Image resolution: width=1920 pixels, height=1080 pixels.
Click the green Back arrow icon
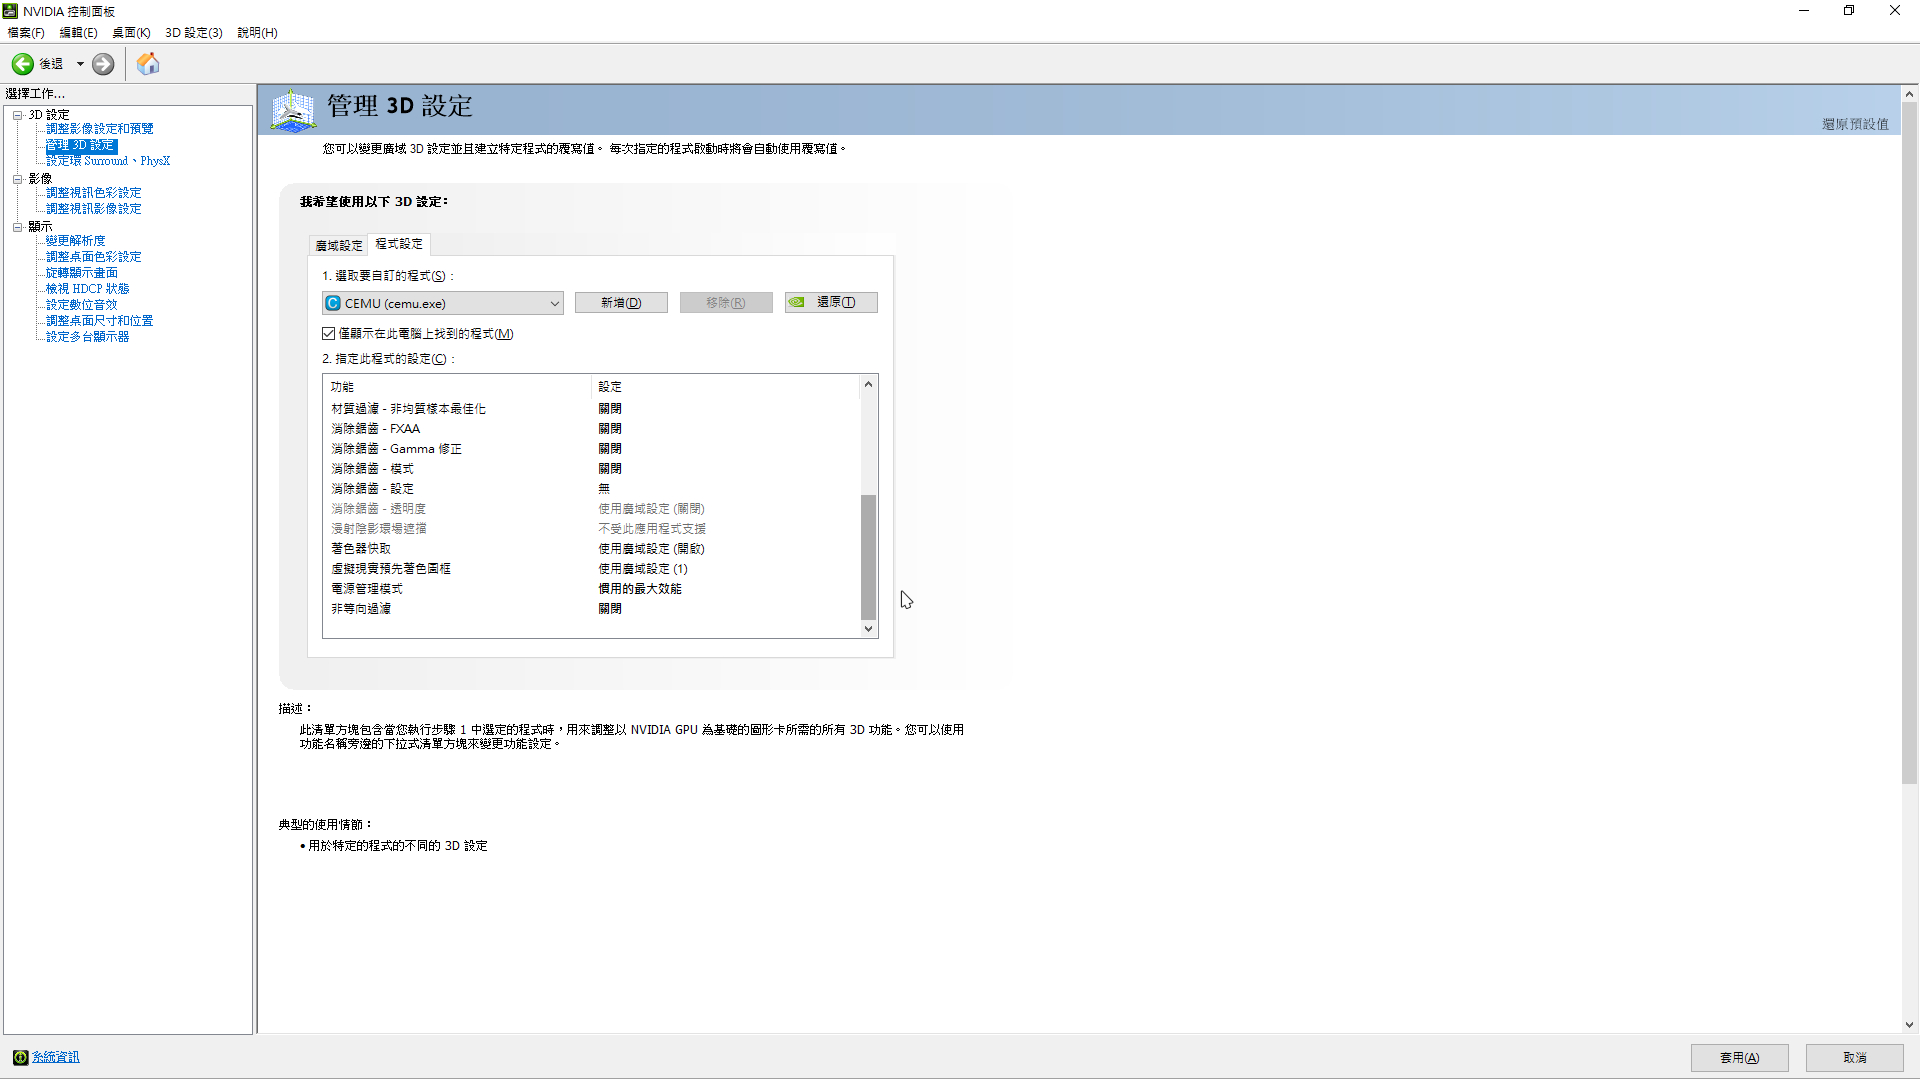(x=22, y=64)
